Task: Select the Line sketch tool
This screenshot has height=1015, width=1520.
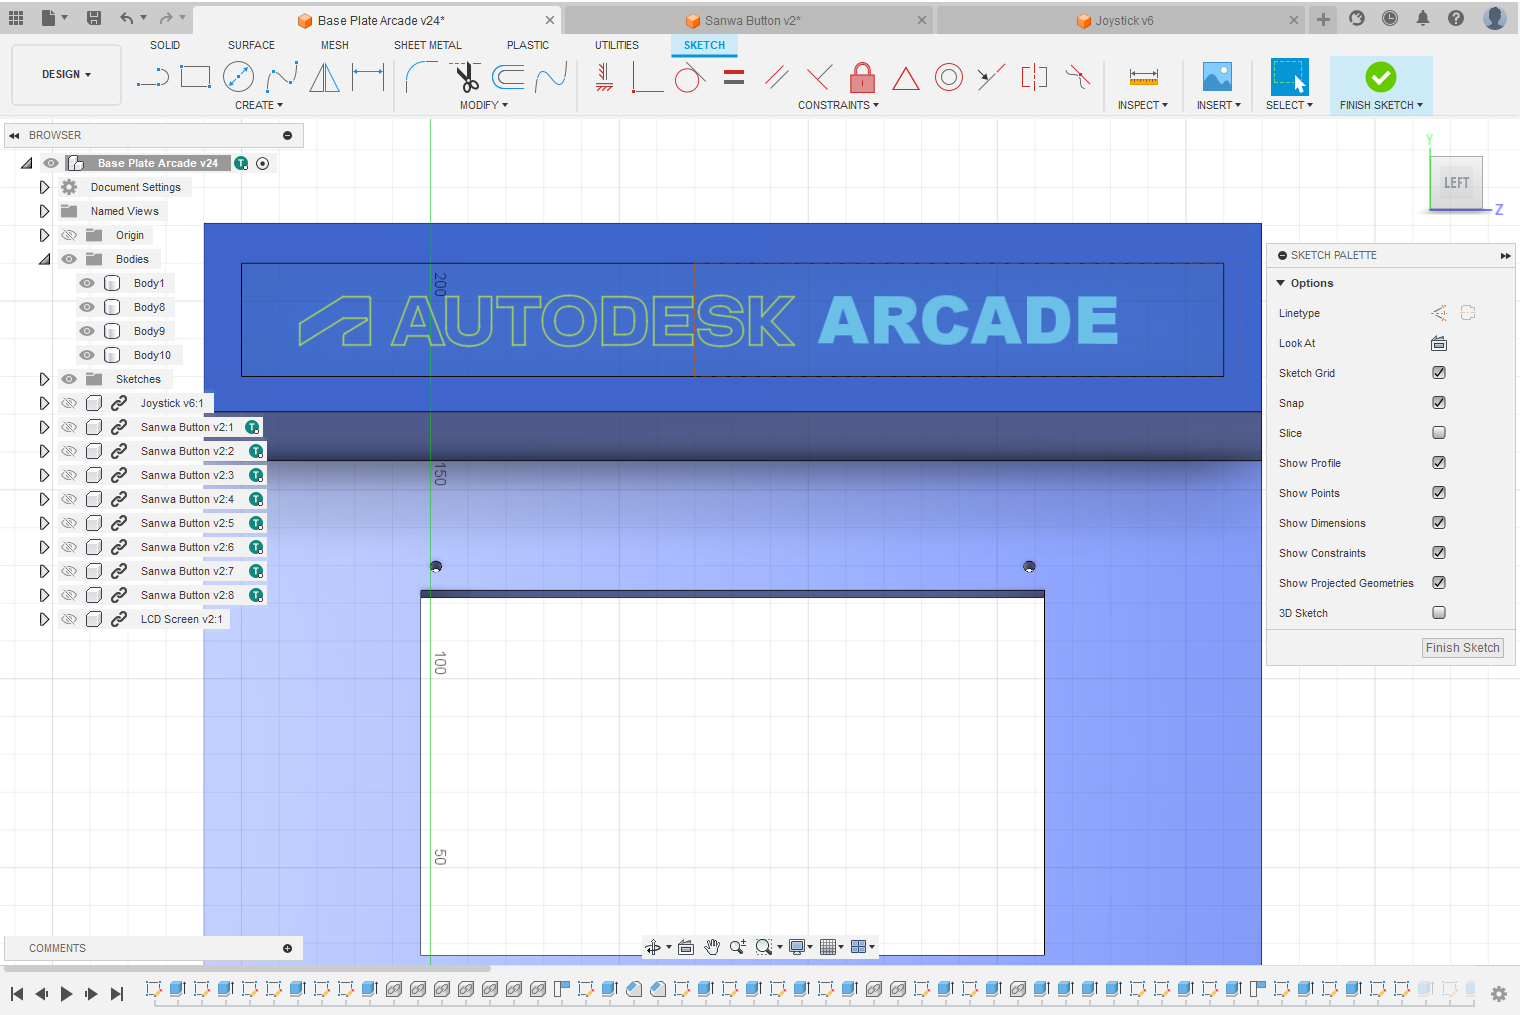Action: coord(152,76)
